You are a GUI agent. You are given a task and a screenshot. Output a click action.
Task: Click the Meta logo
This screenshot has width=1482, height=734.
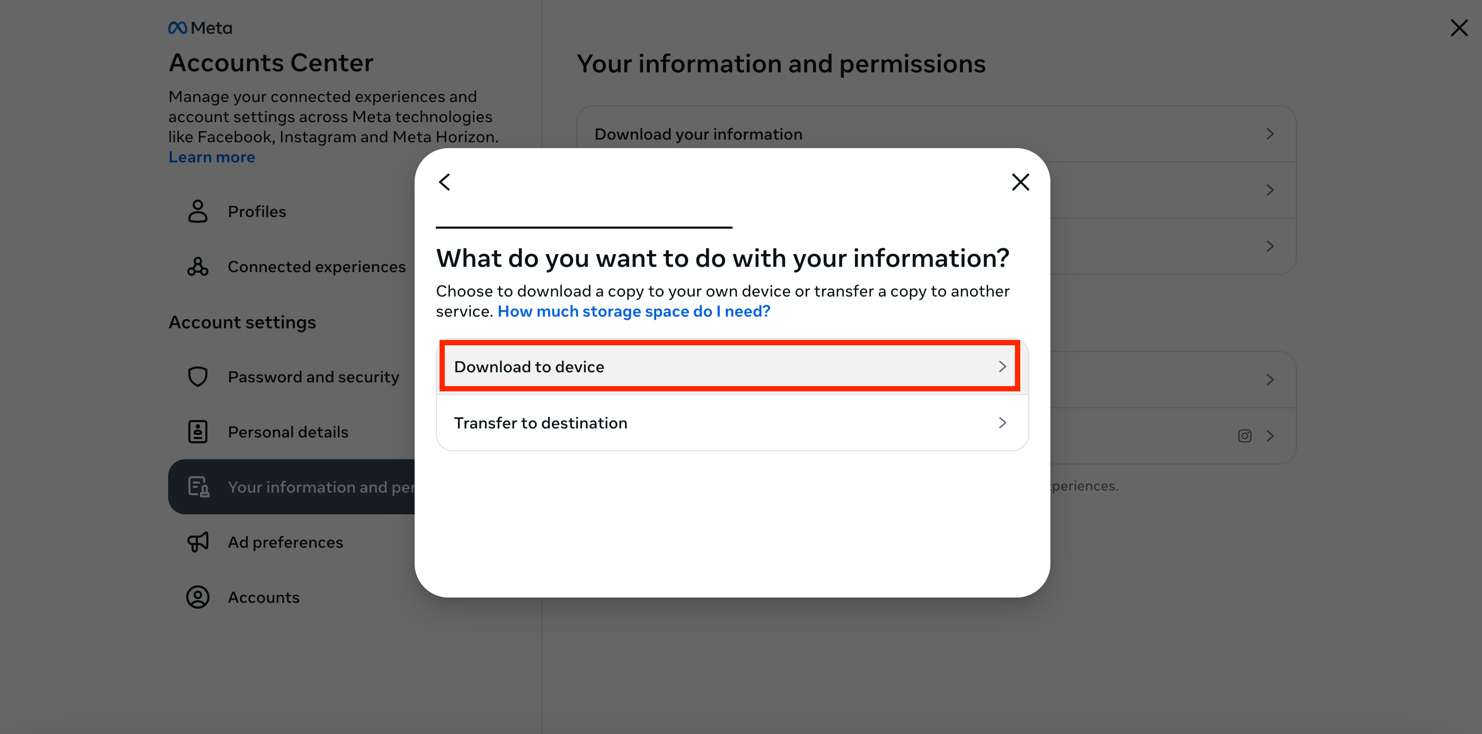(200, 28)
